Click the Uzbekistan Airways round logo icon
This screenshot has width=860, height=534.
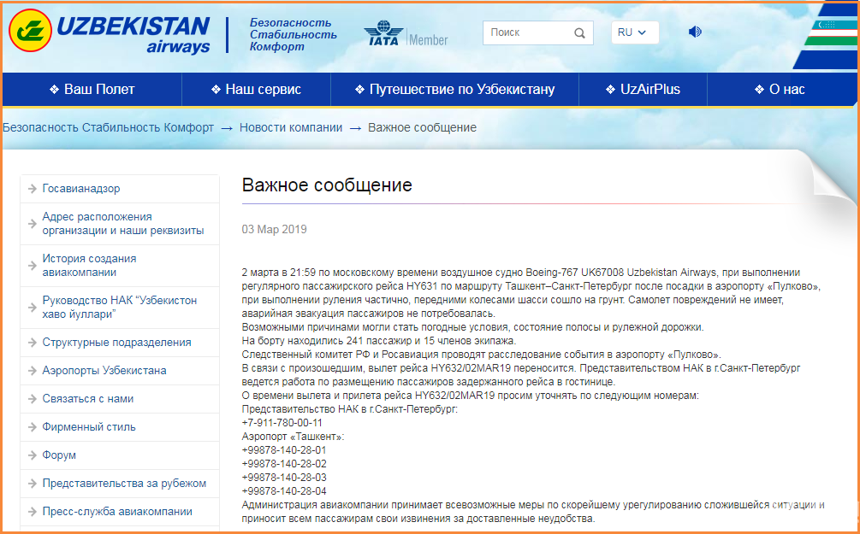click(x=30, y=31)
